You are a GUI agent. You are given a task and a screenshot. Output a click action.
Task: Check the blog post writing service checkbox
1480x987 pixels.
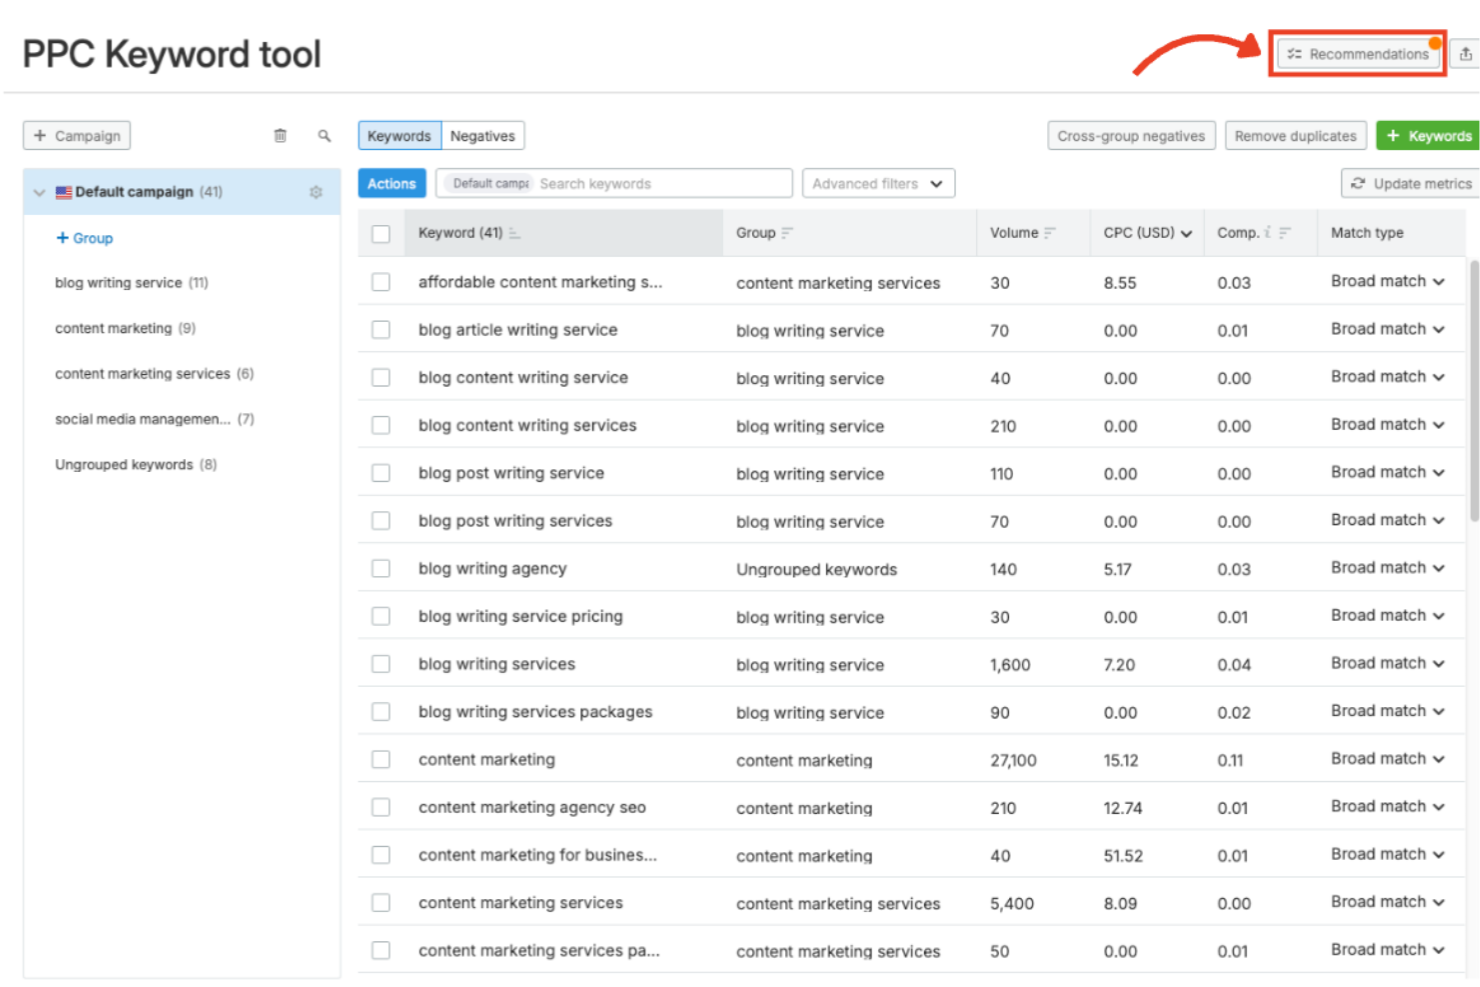coord(381,473)
